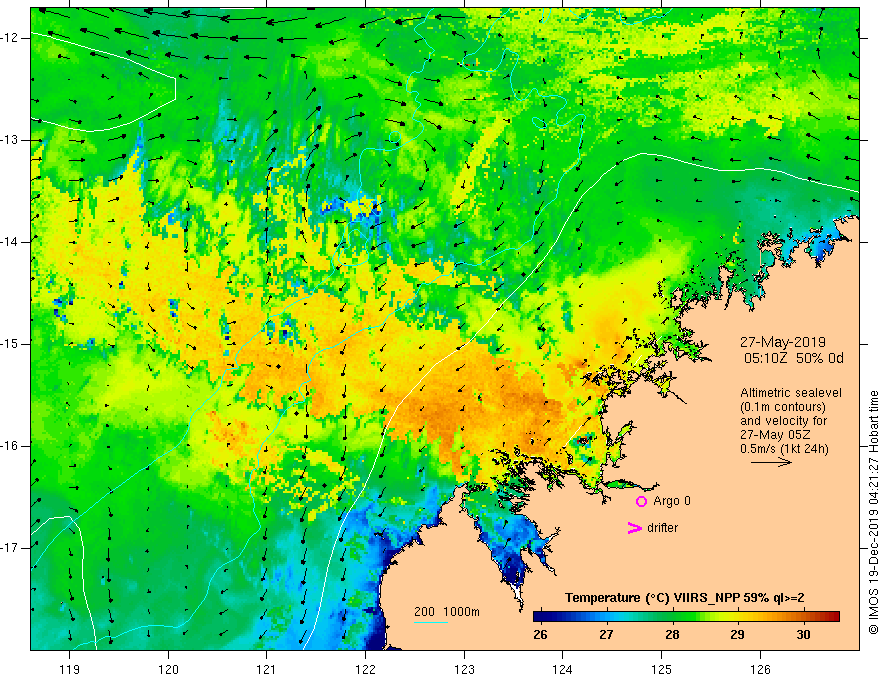Click the latitude axis label -17

tap(11, 548)
